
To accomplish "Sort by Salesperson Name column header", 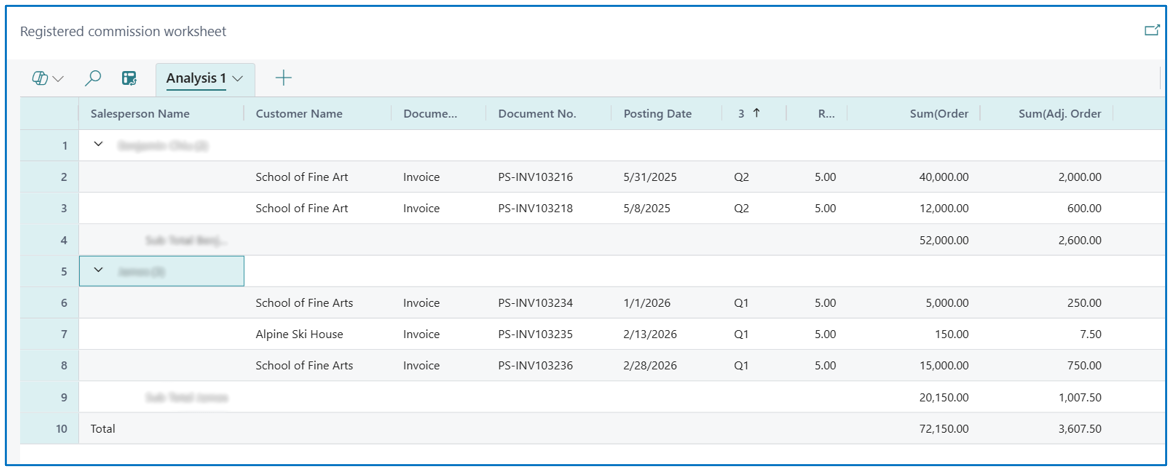I will point(140,114).
